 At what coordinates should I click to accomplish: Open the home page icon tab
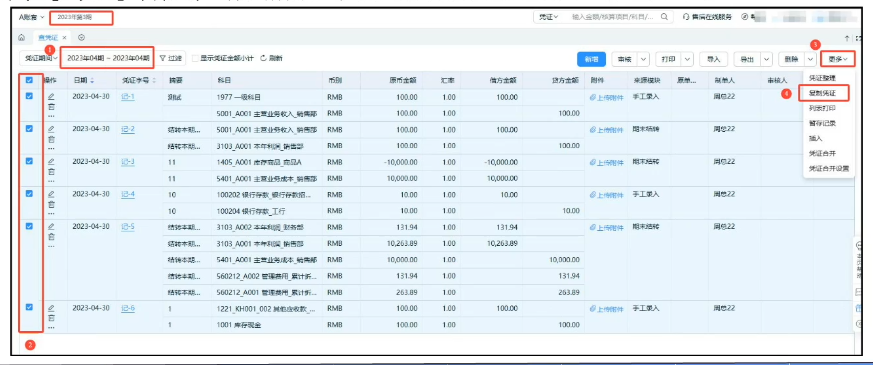point(21,37)
